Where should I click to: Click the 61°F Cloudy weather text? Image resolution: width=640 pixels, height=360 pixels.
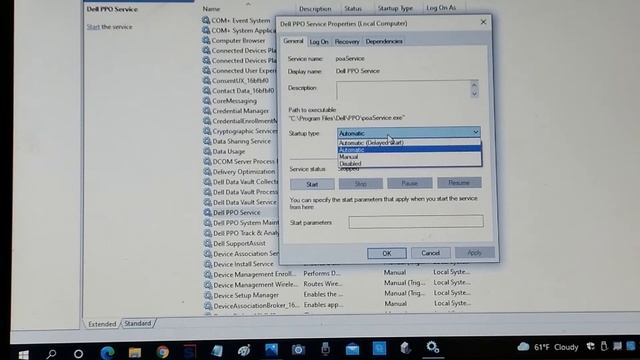tap(556, 347)
